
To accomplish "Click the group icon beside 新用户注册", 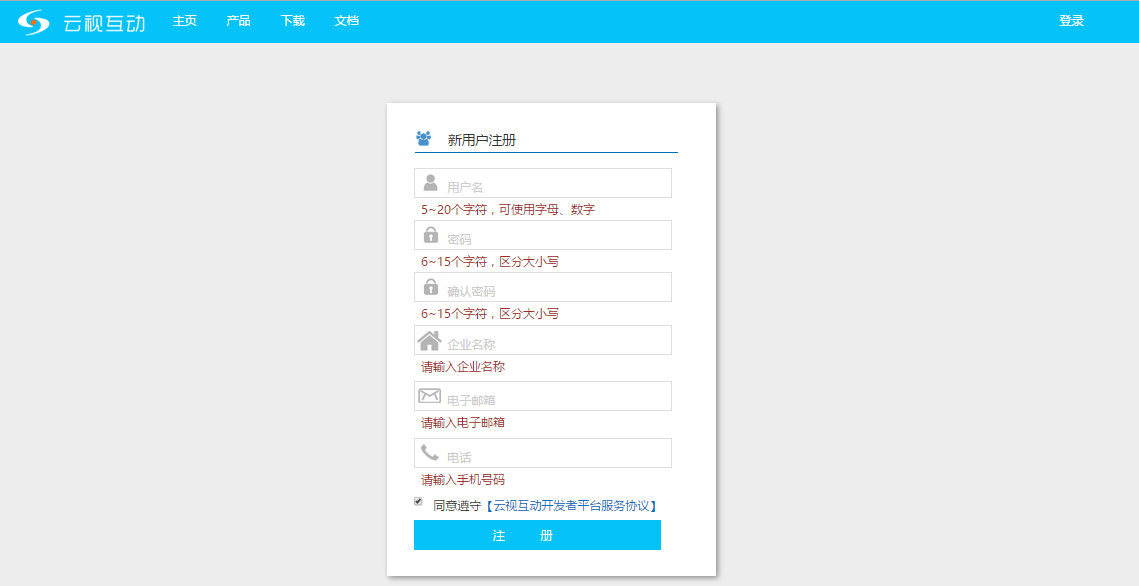I will (x=423, y=139).
